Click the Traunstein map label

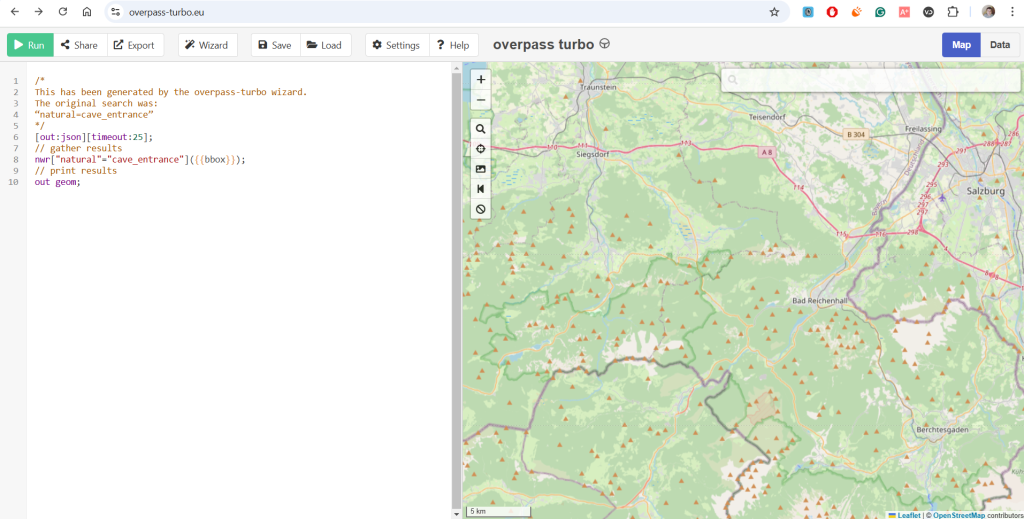598,87
